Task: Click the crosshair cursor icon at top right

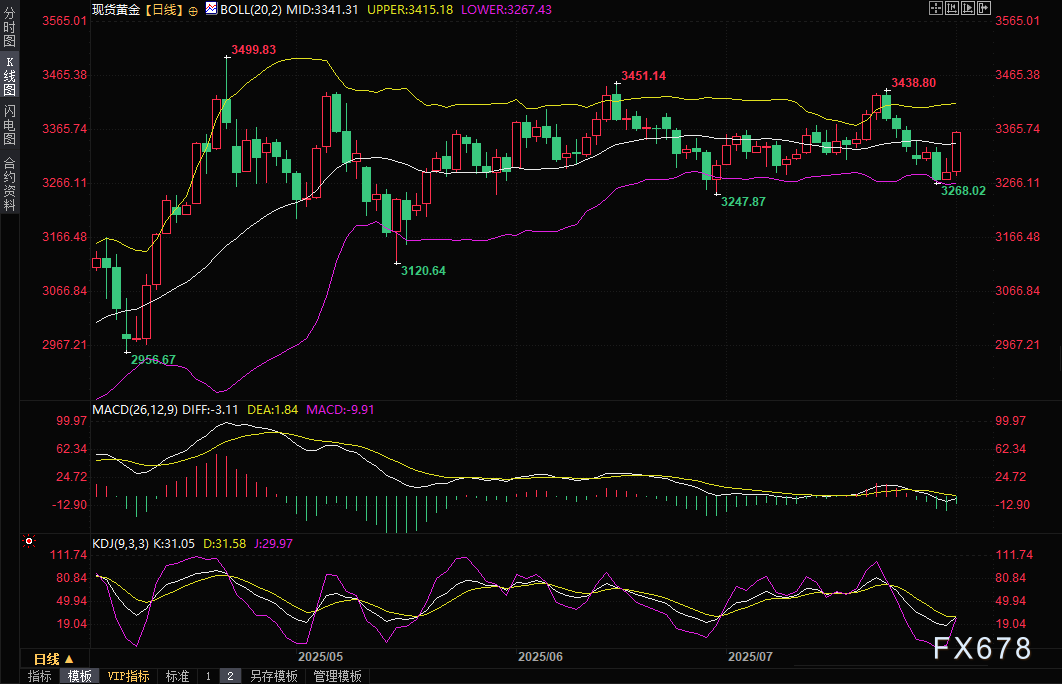Action: [x=936, y=9]
